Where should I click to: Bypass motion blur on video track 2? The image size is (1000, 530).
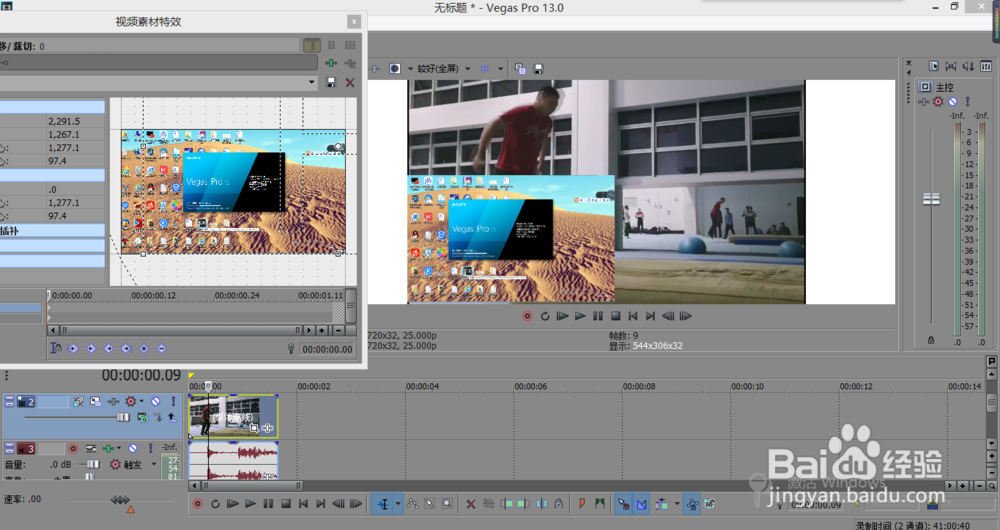pos(78,401)
